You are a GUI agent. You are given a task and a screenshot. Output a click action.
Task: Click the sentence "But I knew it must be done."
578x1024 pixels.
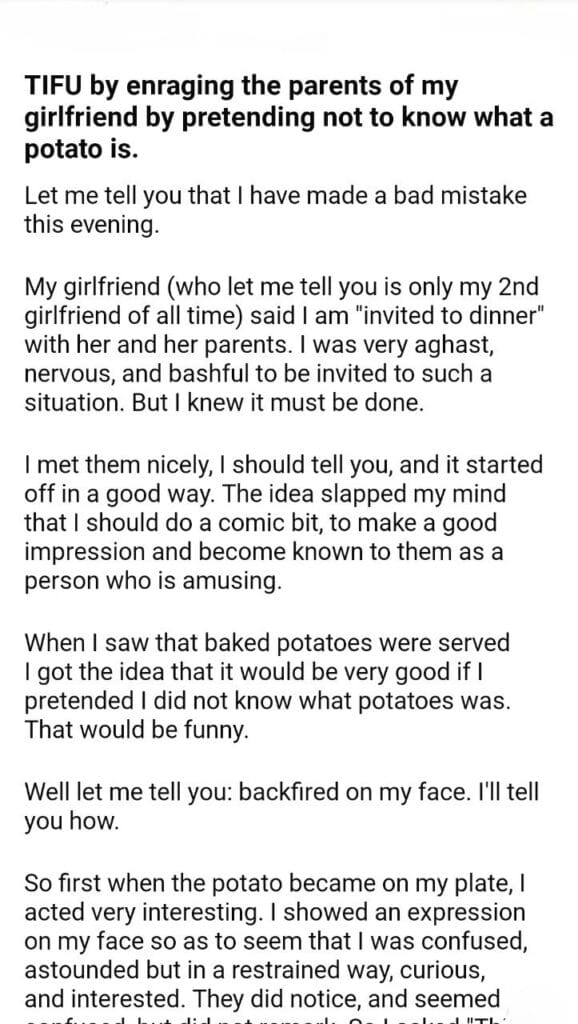(278, 403)
